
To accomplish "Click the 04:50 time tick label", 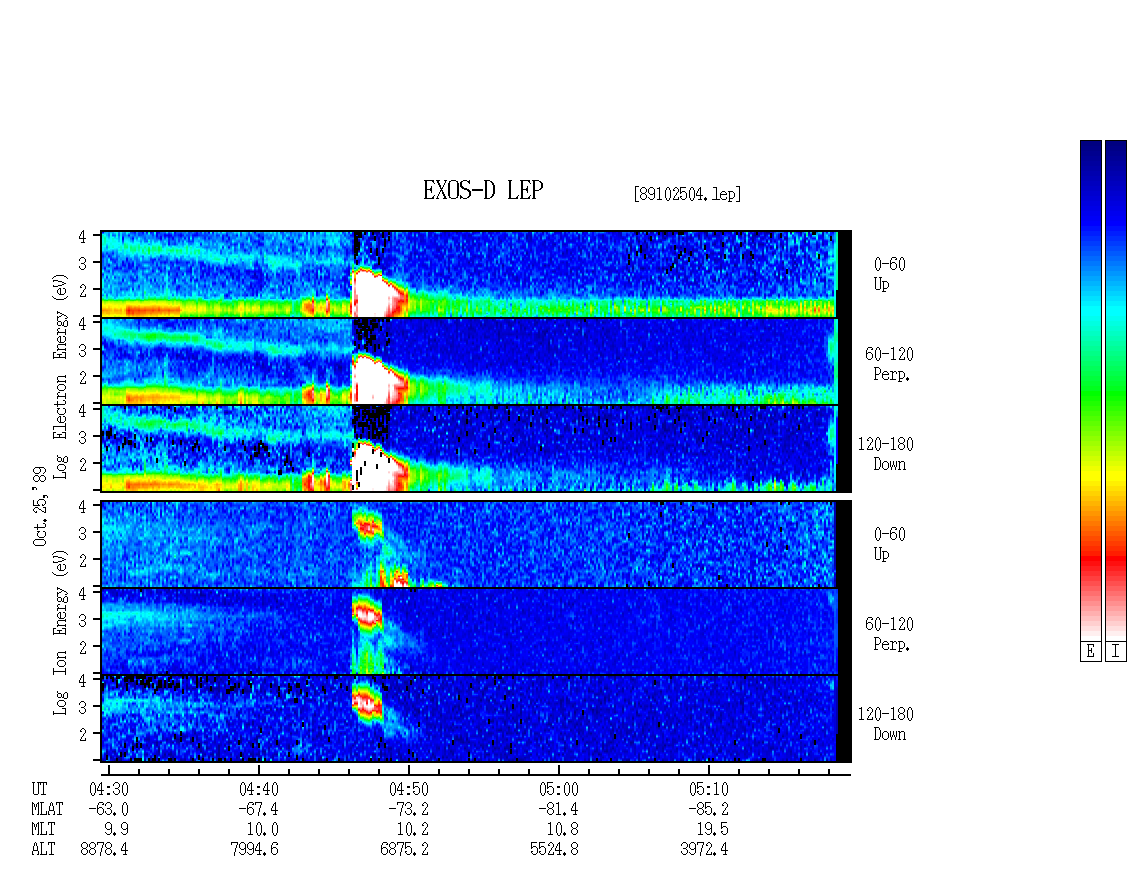I will (x=409, y=789).
